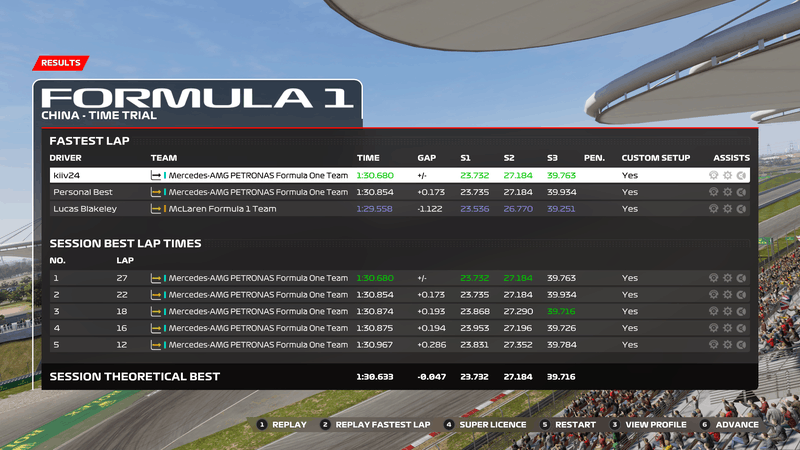Click third assist icon in kiiv24 row
The width and height of the screenshot is (800, 450).
coord(741,175)
